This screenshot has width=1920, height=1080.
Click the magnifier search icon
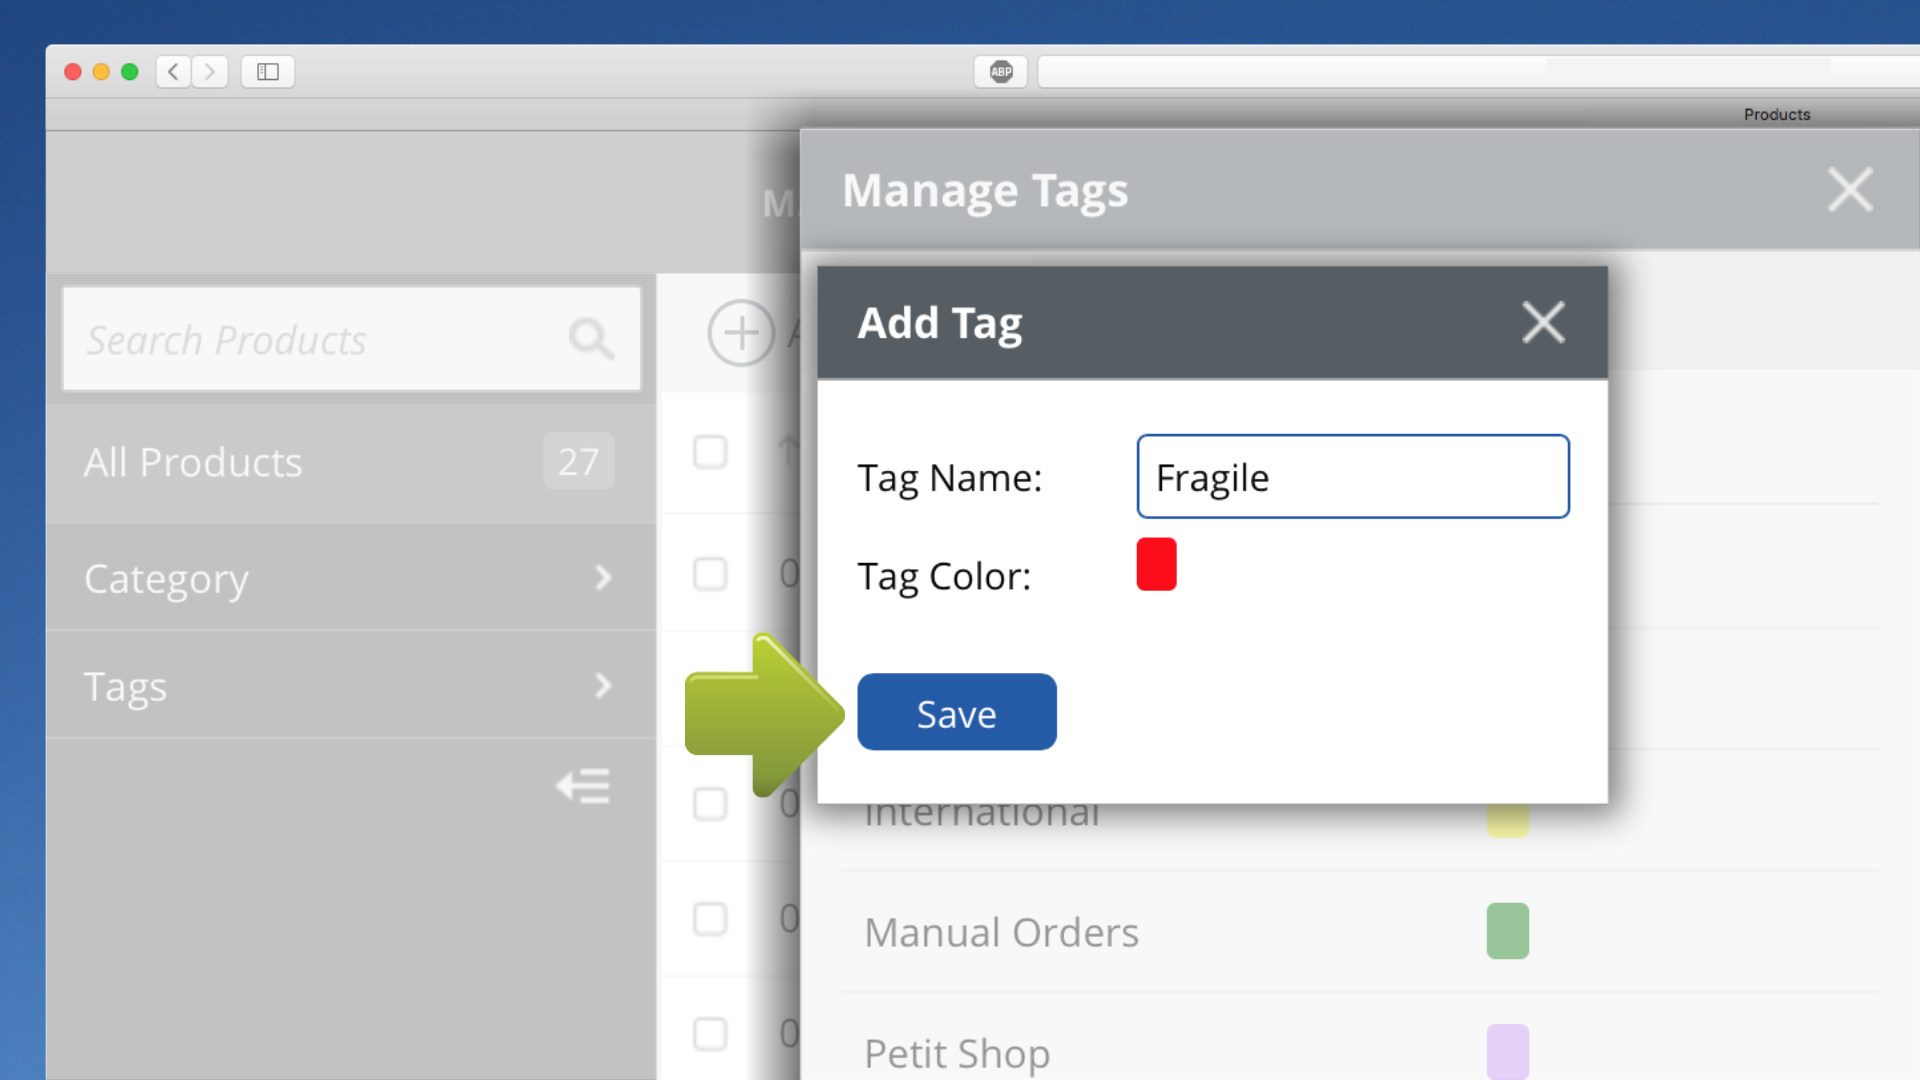click(x=591, y=339)
